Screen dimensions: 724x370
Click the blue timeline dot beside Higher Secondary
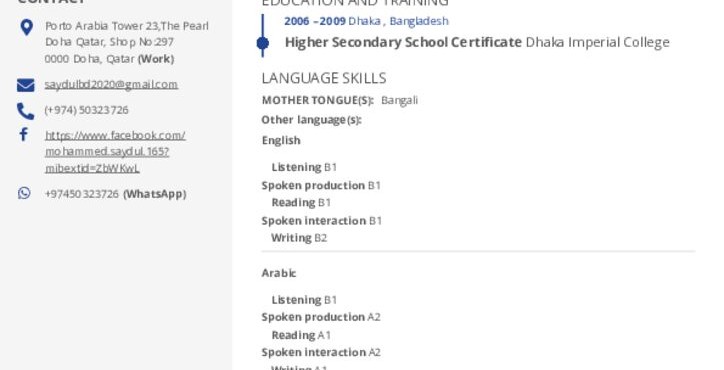click(x=263, y=43)
